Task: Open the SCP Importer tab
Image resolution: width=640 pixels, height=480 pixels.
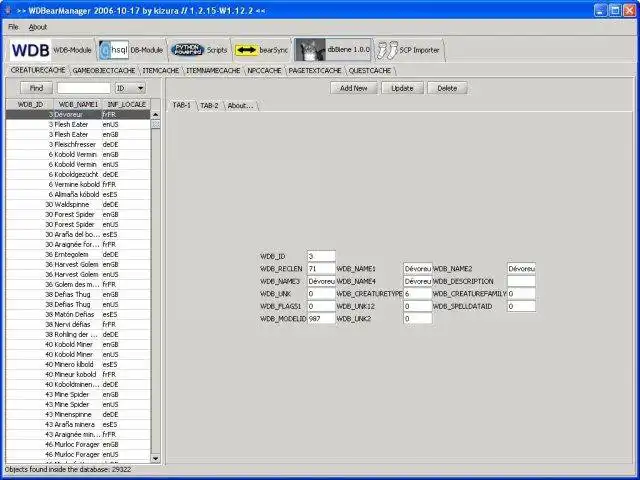Action: [409, 50]
